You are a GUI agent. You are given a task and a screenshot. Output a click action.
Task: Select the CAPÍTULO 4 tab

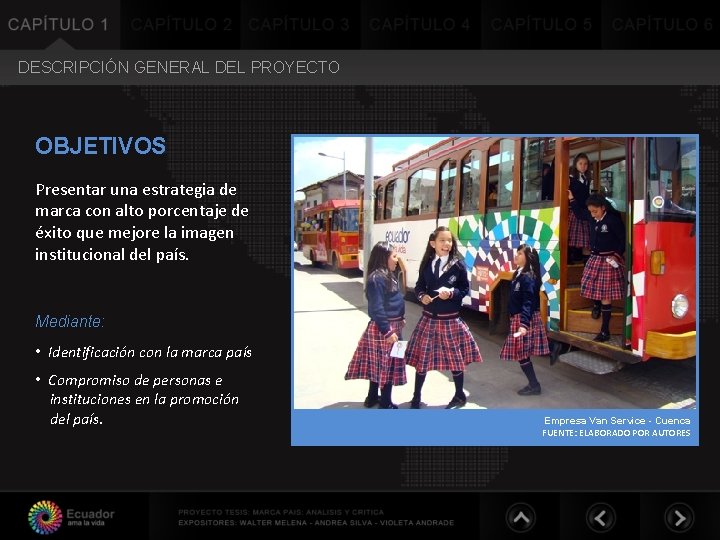tap(421, 24)
